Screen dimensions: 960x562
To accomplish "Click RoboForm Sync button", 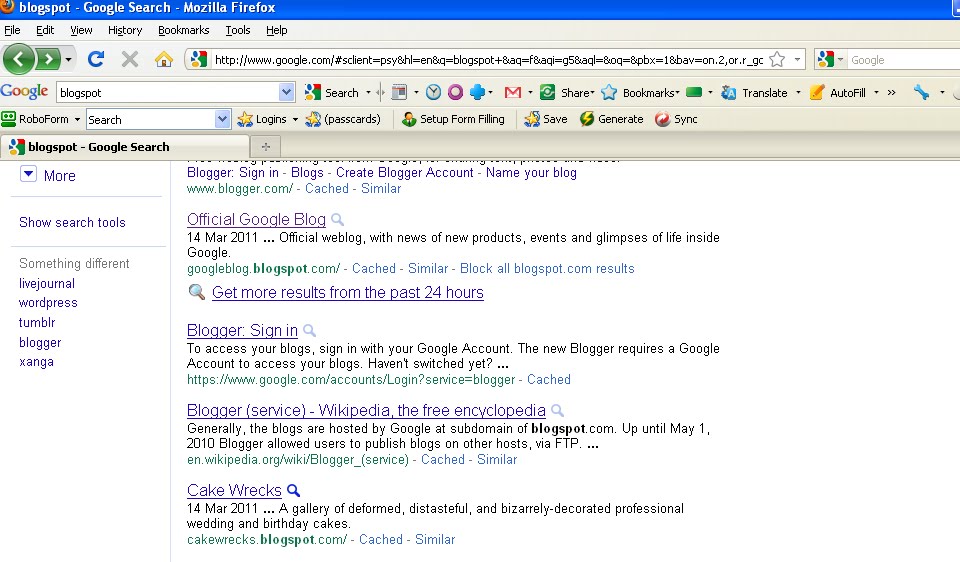I will click(676, 119).
